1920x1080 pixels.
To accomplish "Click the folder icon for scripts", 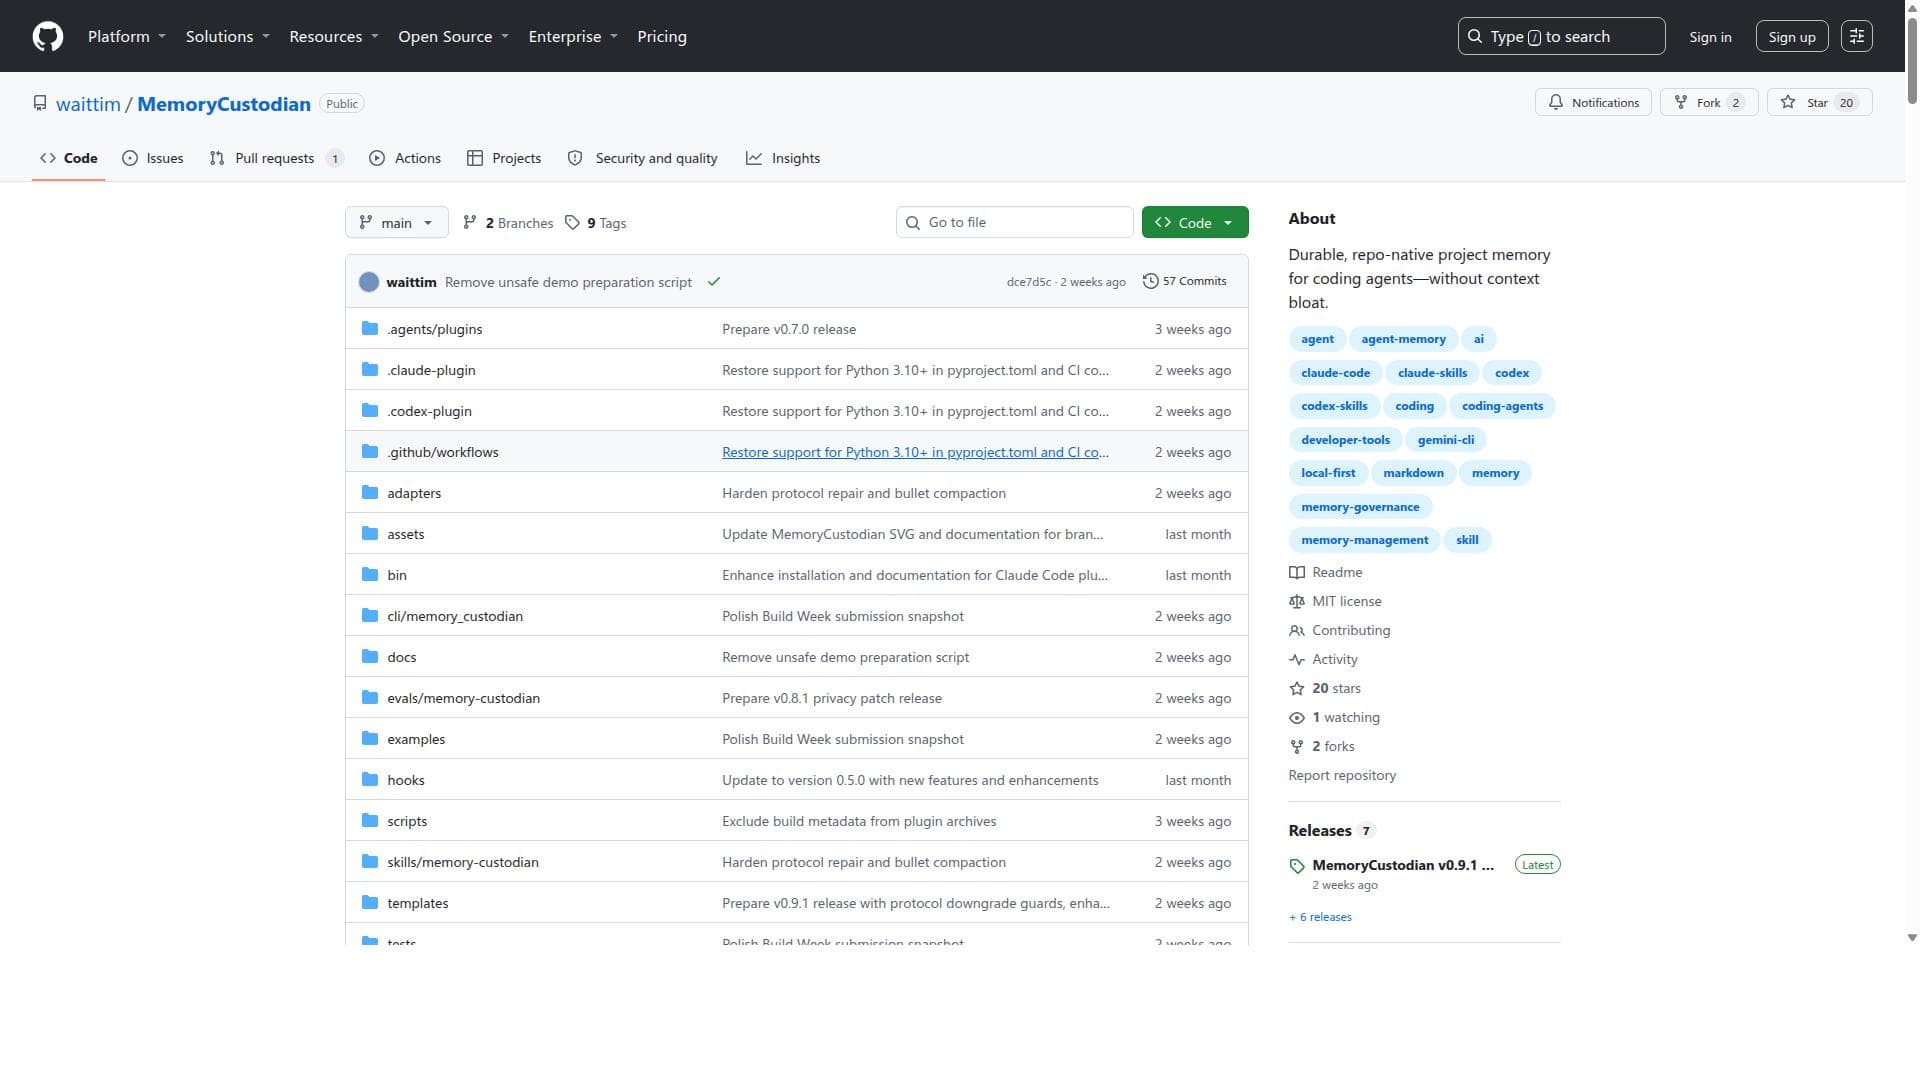I will (370, 821).
